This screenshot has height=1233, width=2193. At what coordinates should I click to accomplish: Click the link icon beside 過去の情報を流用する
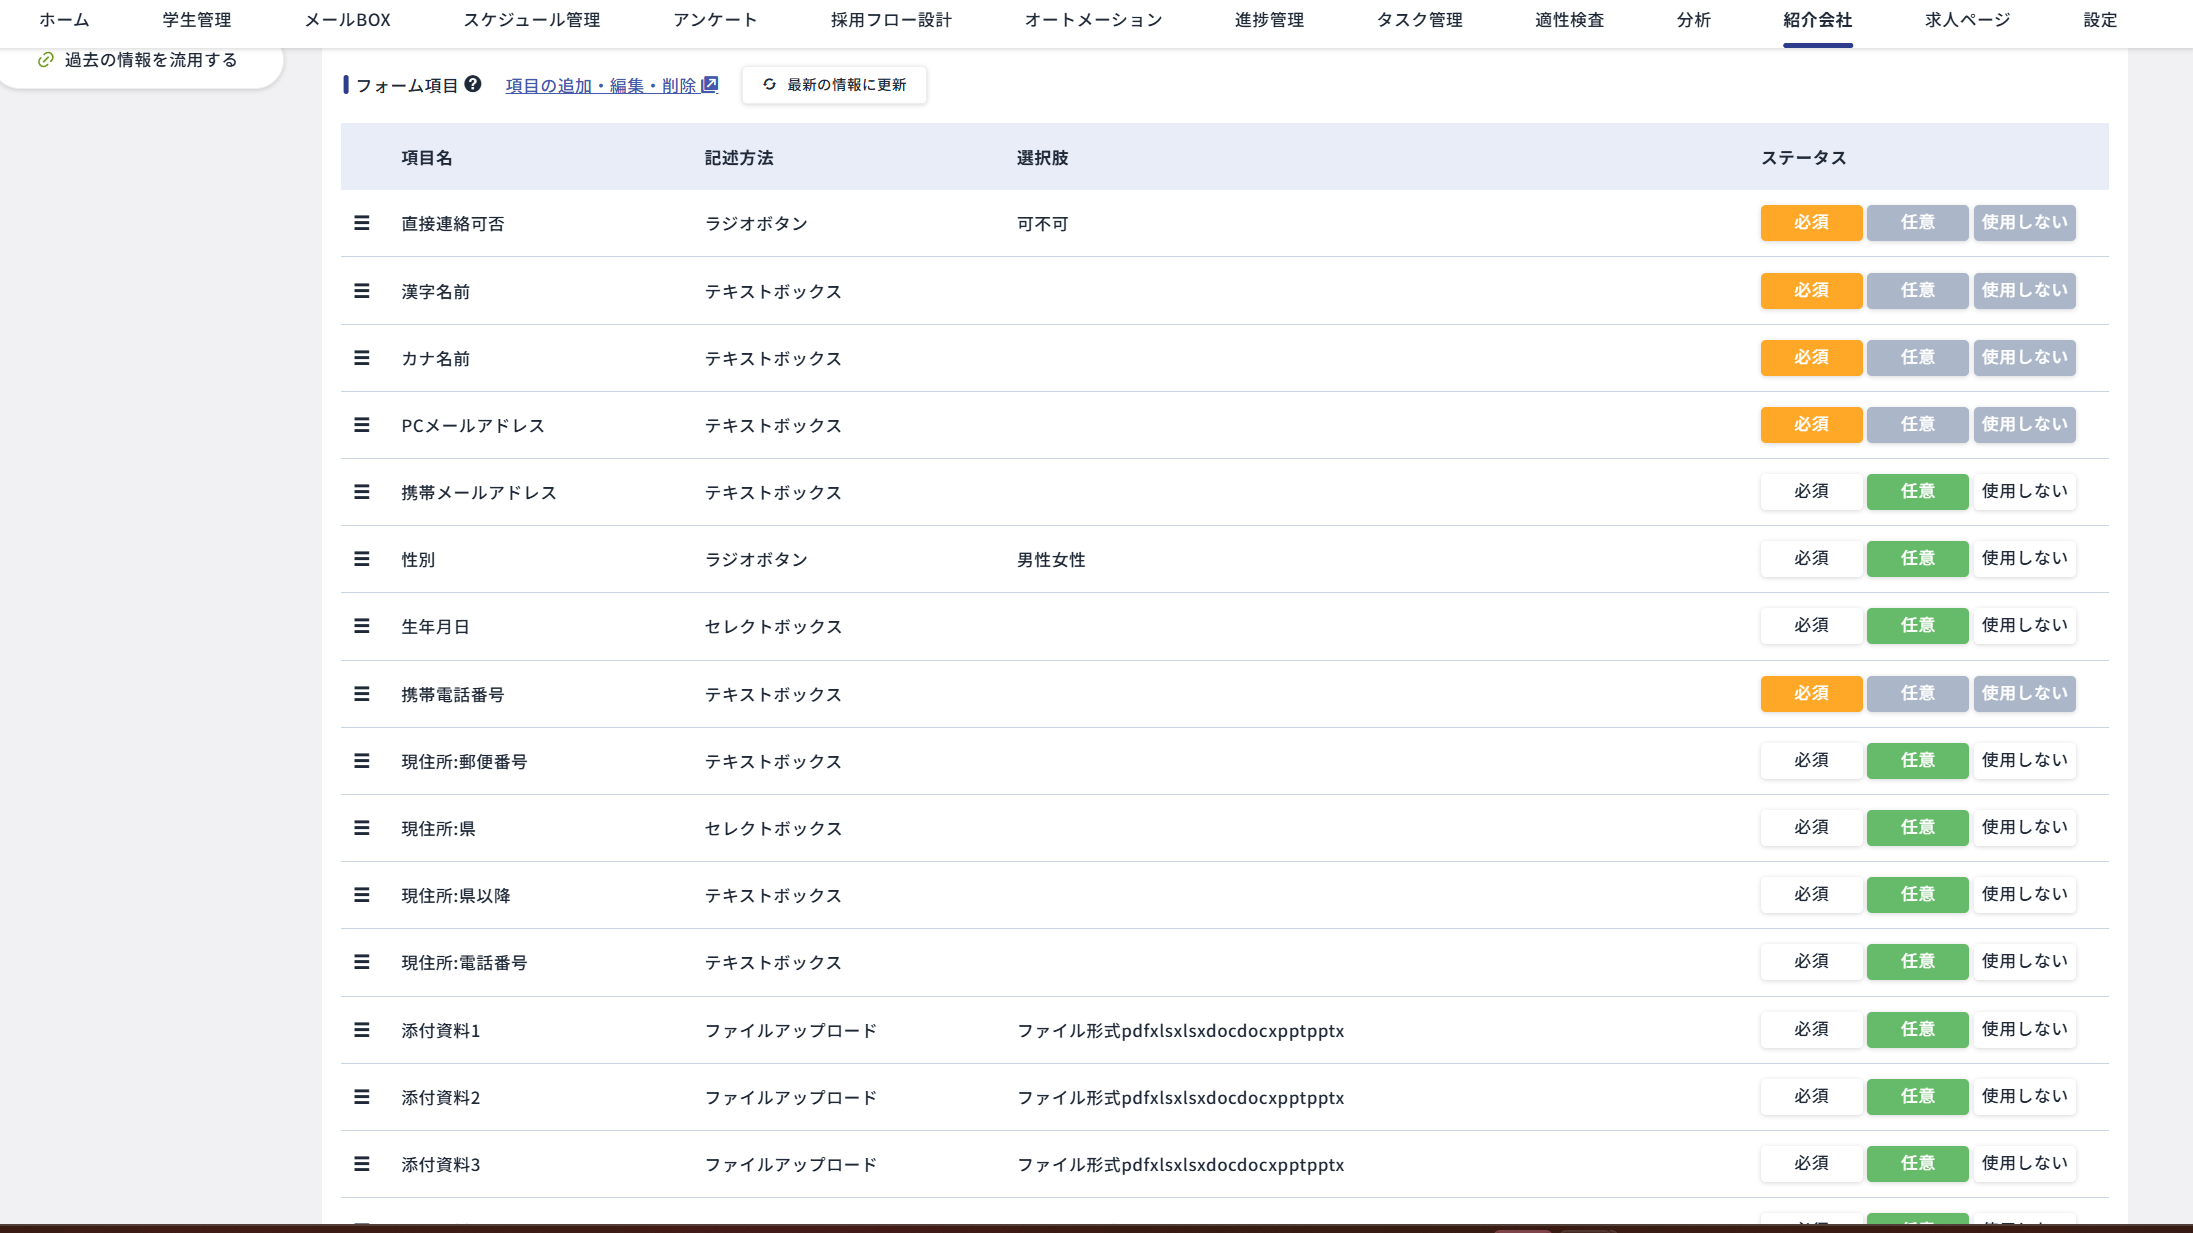tap(45, 60)
